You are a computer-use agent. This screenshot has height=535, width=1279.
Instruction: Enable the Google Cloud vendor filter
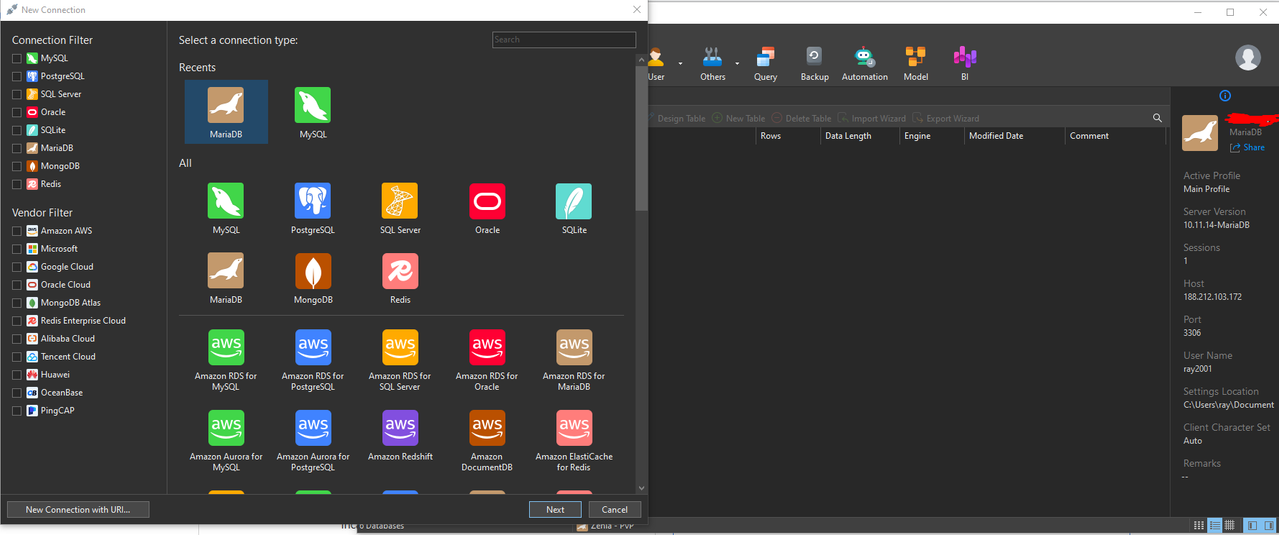coord(16,267)
